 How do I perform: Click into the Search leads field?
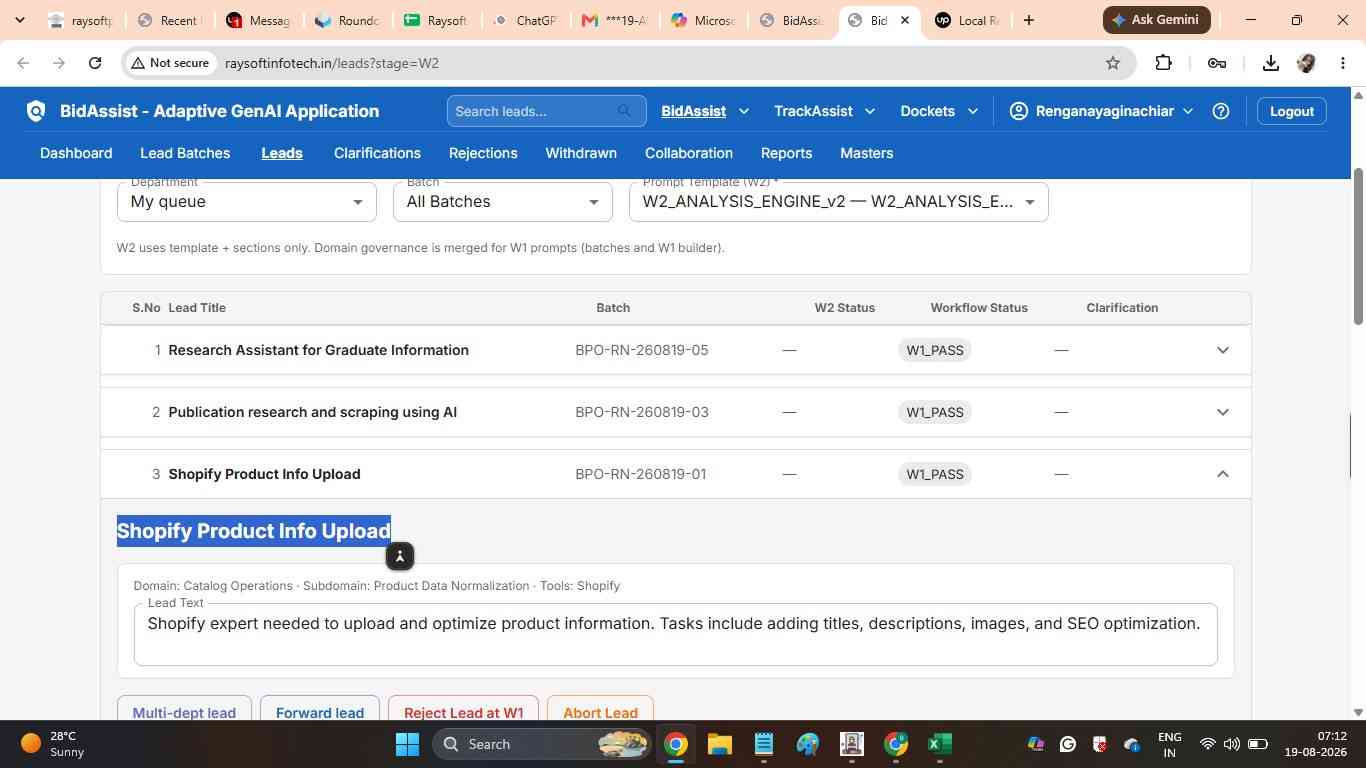pos(534,111)
